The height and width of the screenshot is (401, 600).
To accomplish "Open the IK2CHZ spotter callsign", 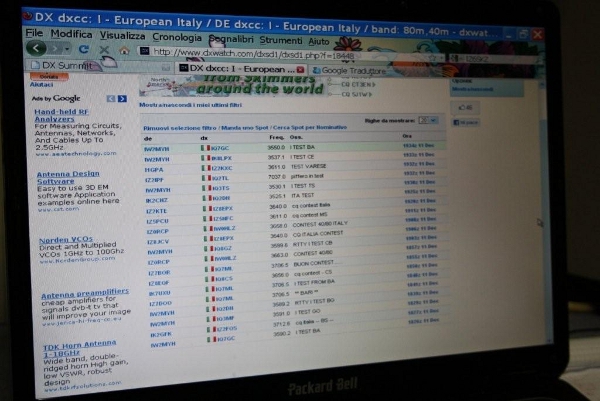I will [156, 200].
